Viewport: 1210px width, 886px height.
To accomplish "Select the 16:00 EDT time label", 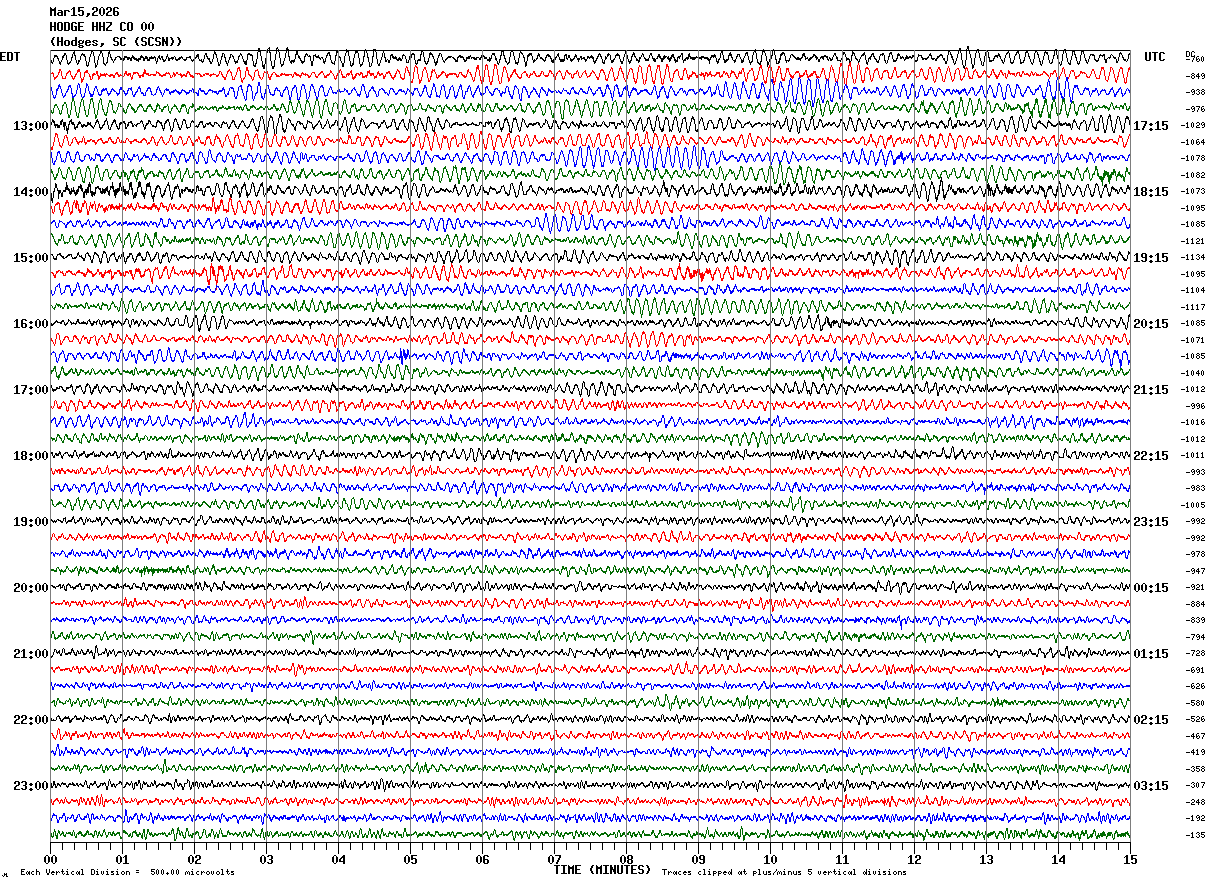I will [x=30, y=324].
